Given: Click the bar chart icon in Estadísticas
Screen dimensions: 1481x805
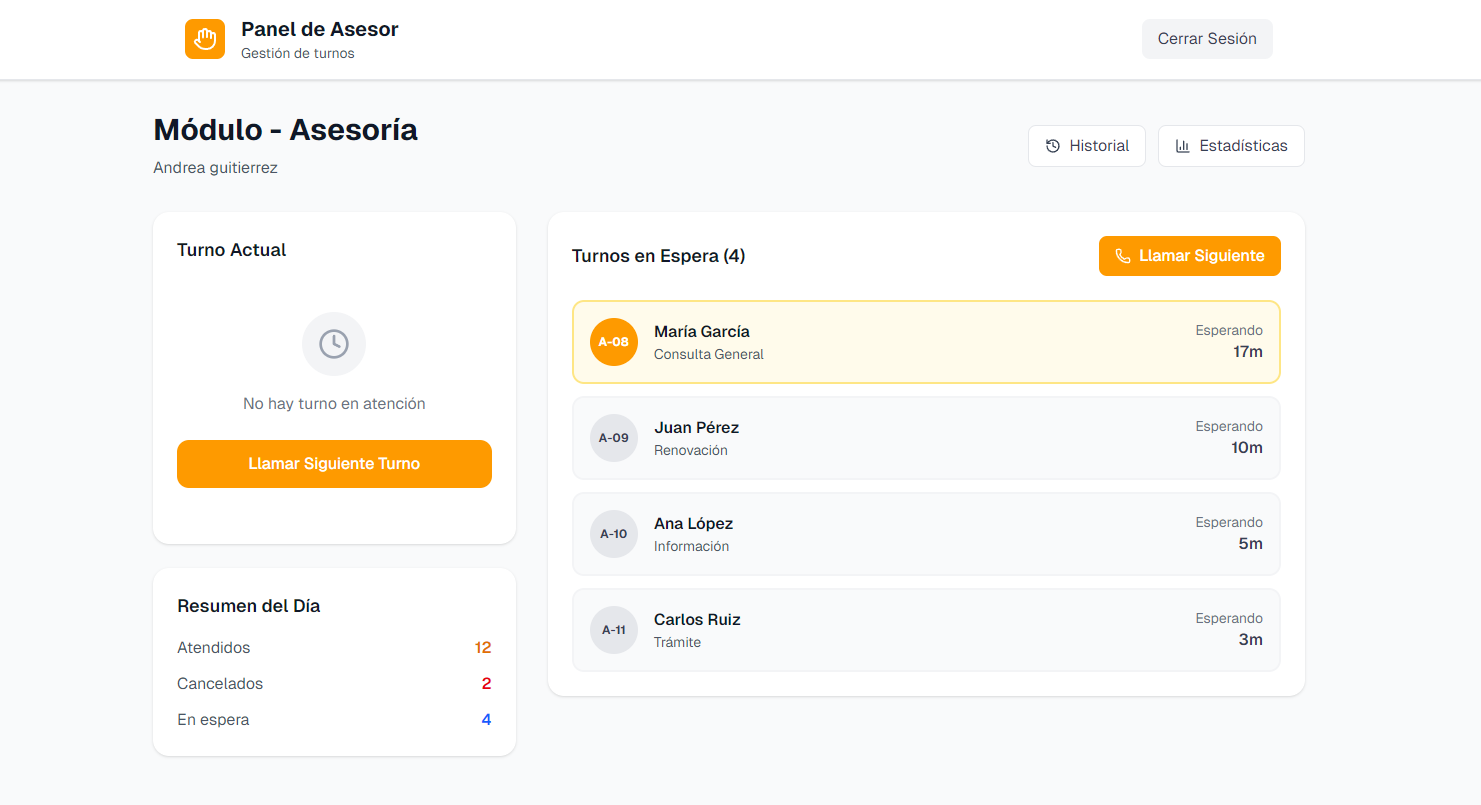Looking at the screenshot, I should (x=1183, y=146).
